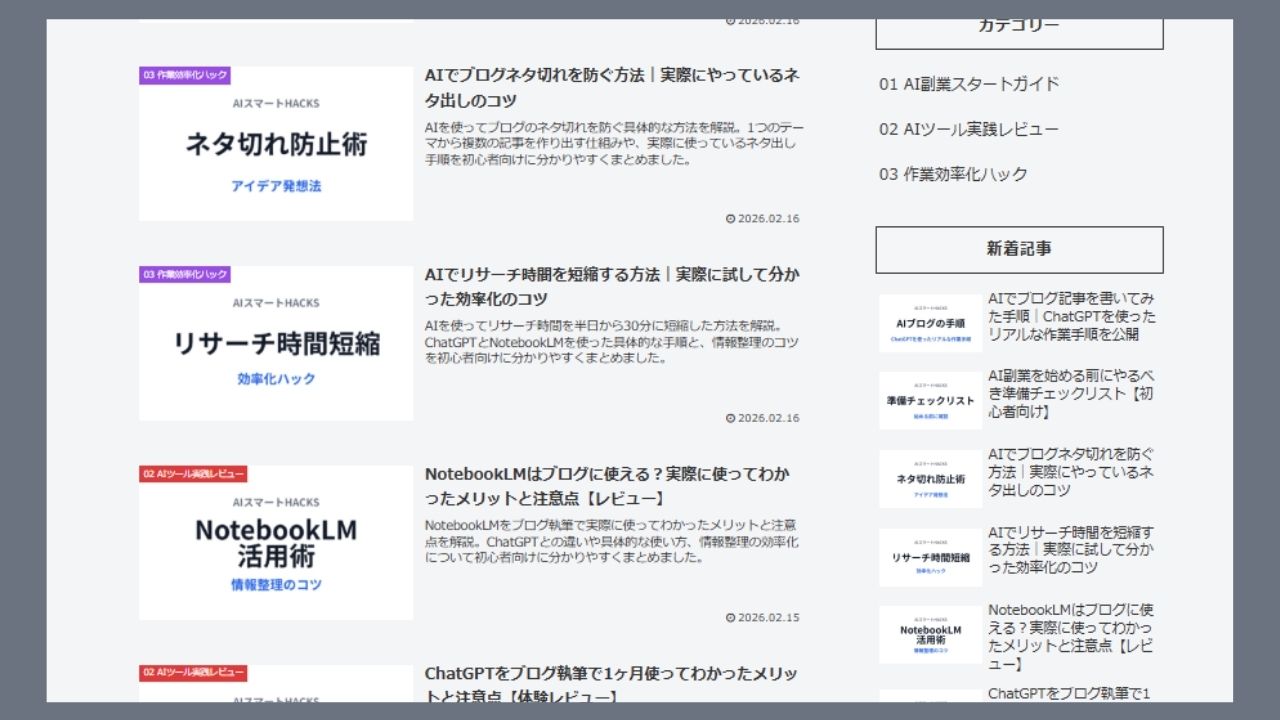Screen dimensions: 1280x720
Task: Click clock icon next to NotebookLM article date 2026.02.15
Action: click(x=729, y=617)
